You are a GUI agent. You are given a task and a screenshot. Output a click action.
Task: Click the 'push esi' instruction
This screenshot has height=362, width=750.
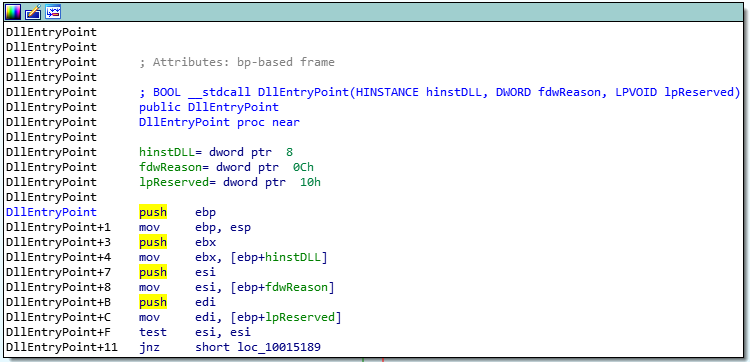click(177, 273)
